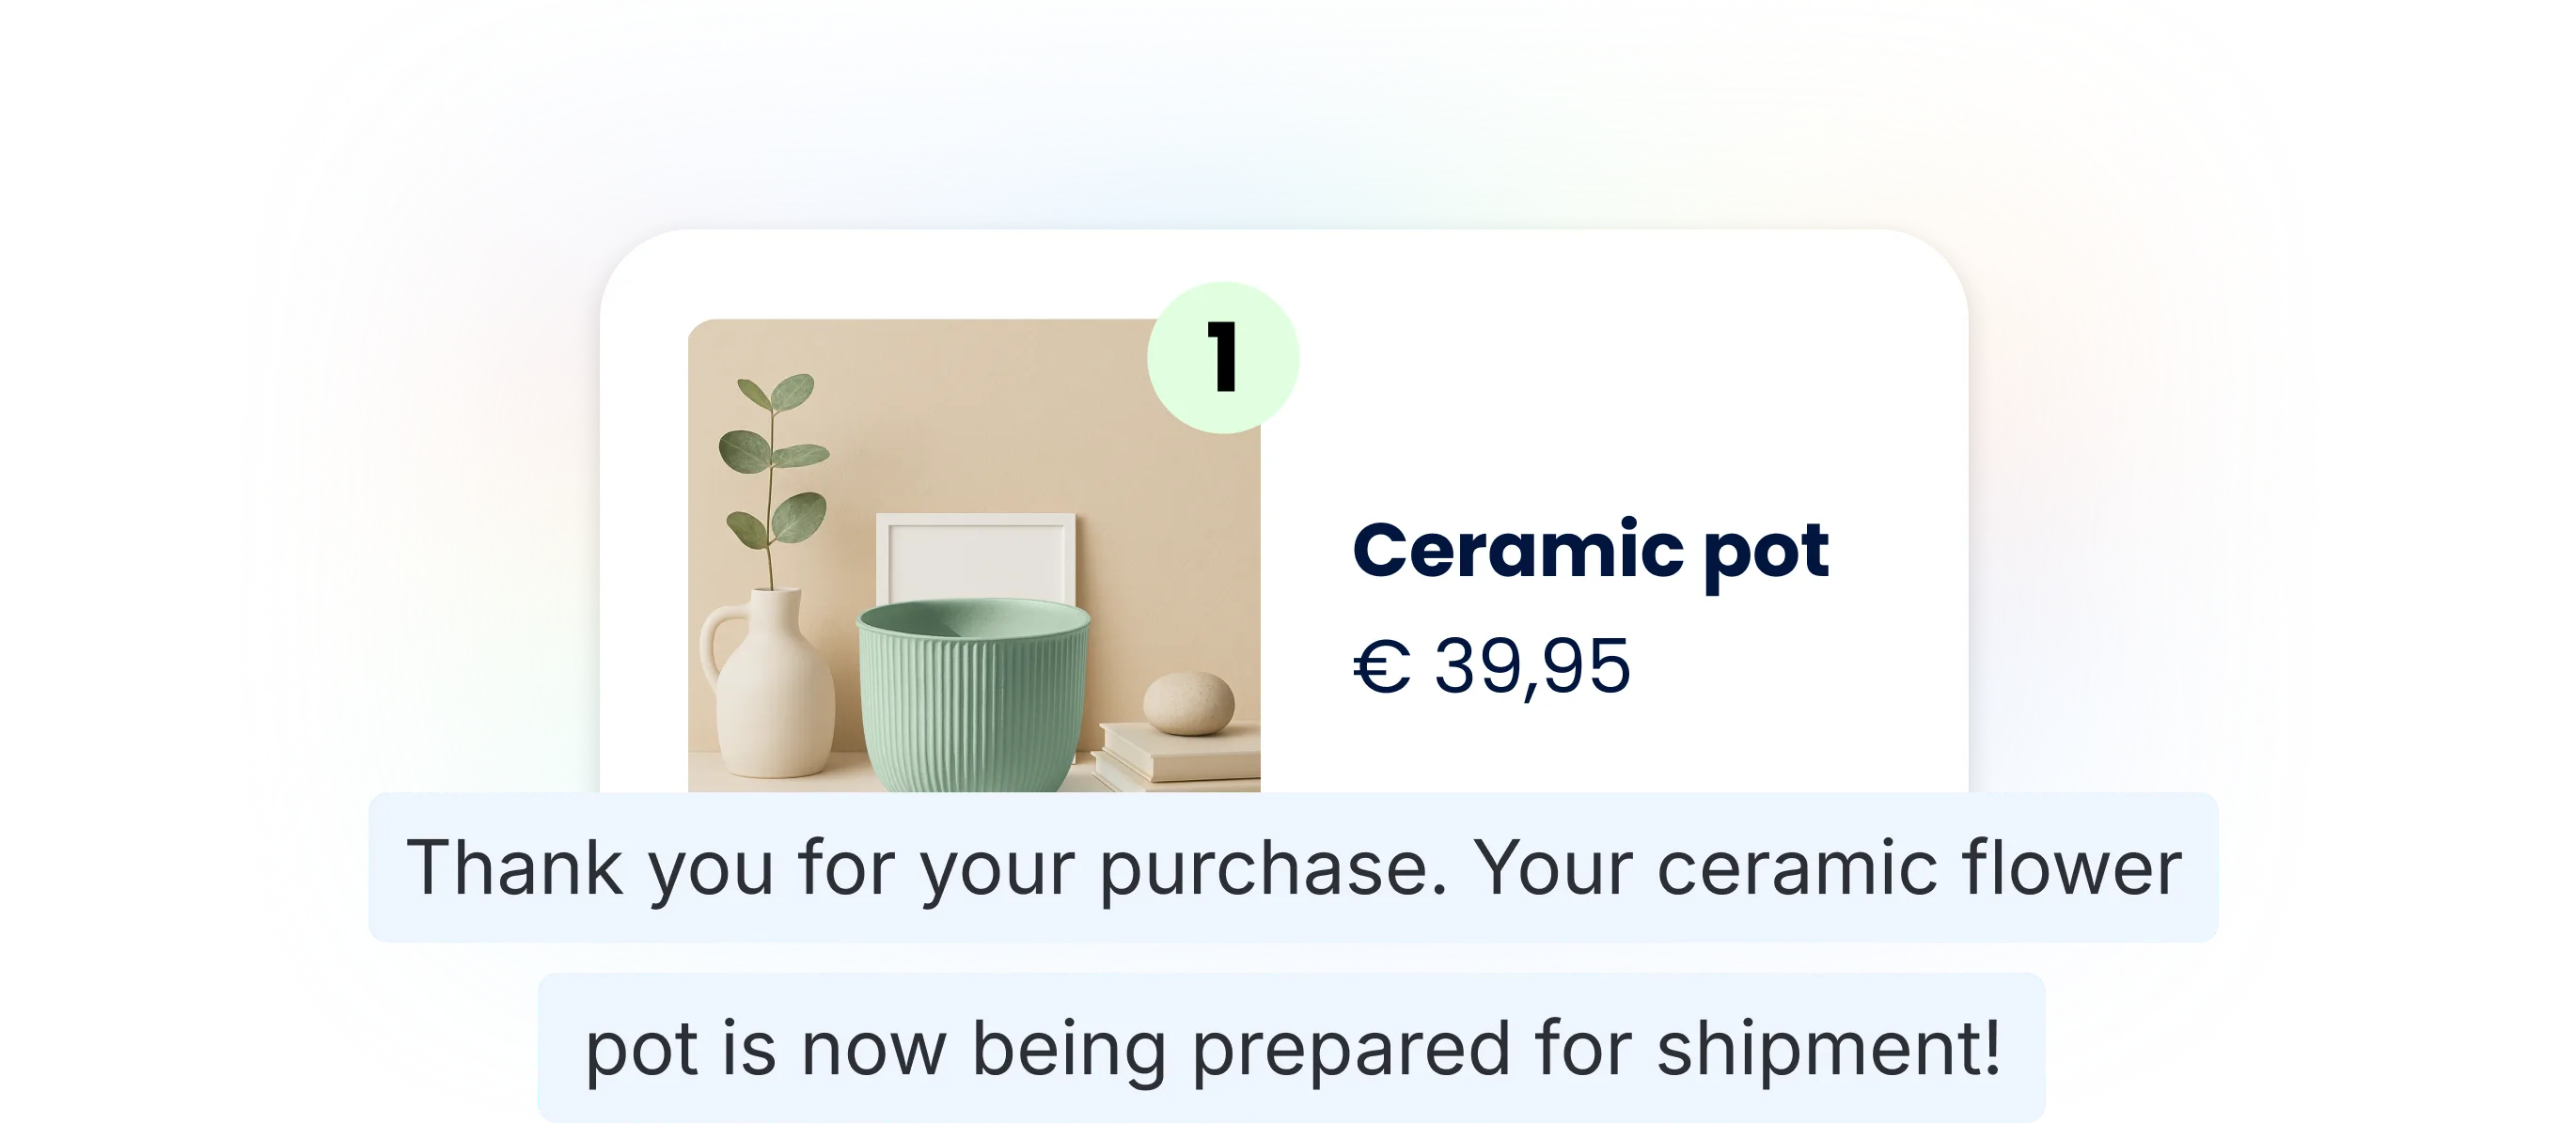Select the € 39,95 price text
The width and height of the screenshot is (2576, 1139).
click(1491, 666)
